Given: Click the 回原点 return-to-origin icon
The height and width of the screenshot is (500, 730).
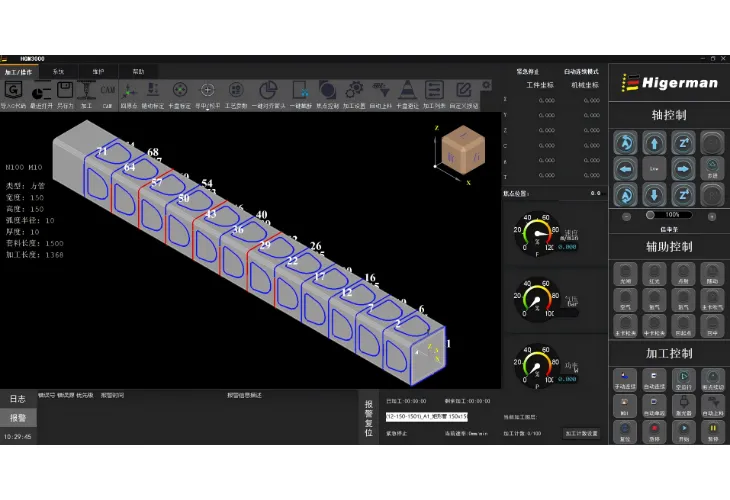Looking at the screenshot, I should pyautogui.click(x=128, y=91).
